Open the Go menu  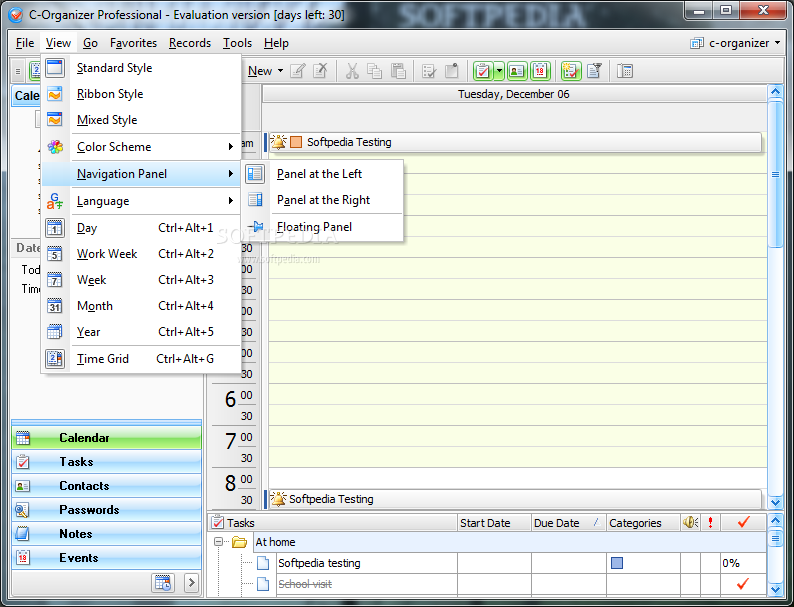click(90, 43)
